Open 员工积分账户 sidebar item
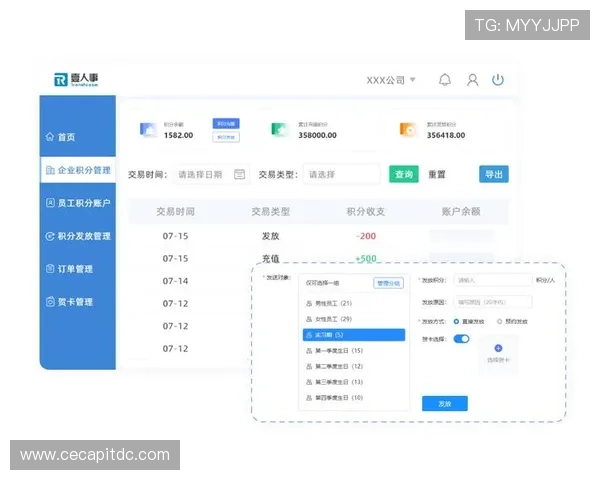Image resolution: width=600 pixels, height=480 pixels. tap(78, 203)
